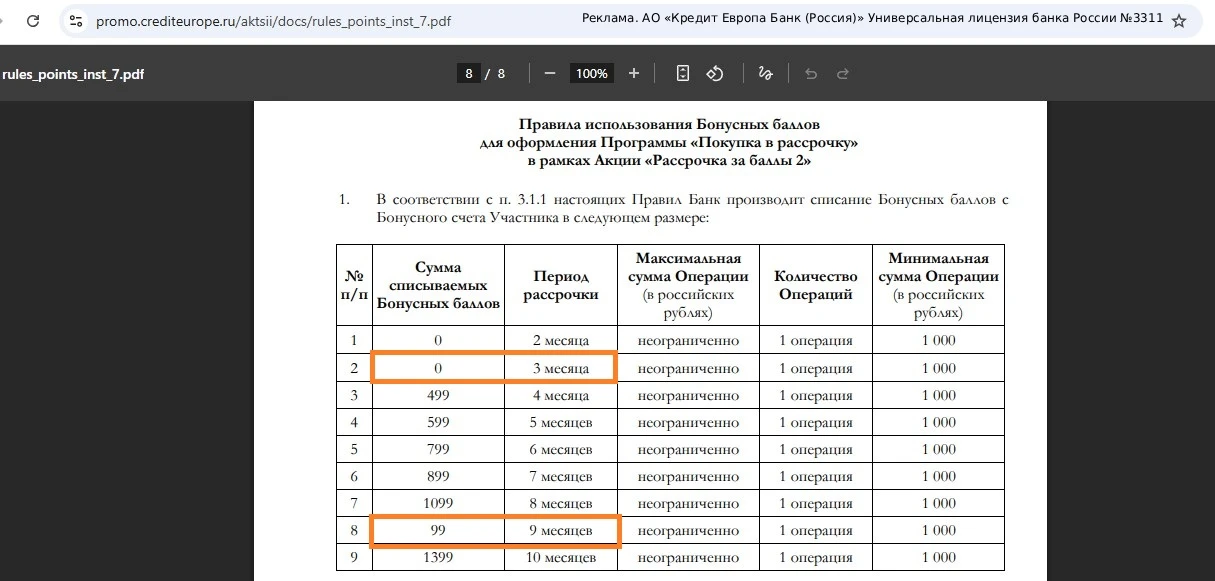Image resolution: width=1215 pixels, height=581 pixels.
Task: Click the Кредит Европа Банк advertisement text
Action: point(872,21)
